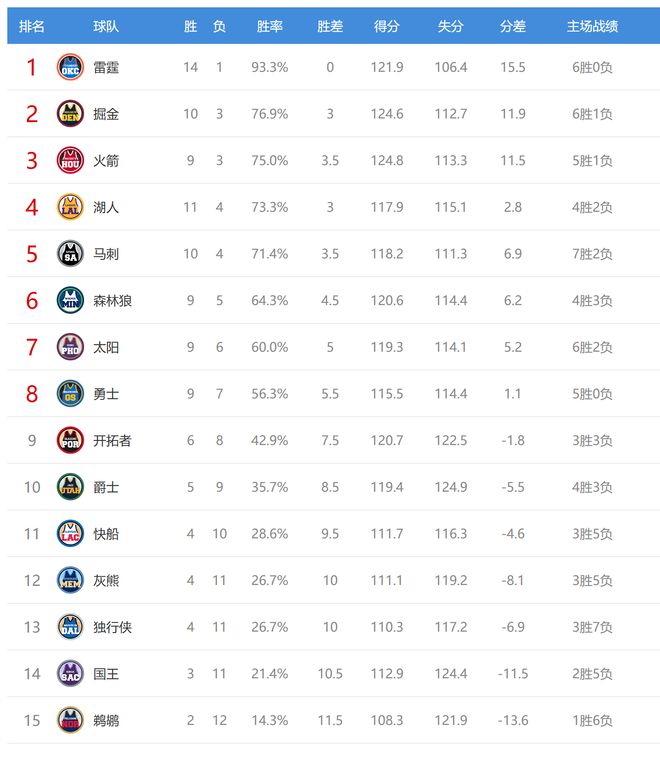Open the 雷霆 team name link

[x=106, y=67]
